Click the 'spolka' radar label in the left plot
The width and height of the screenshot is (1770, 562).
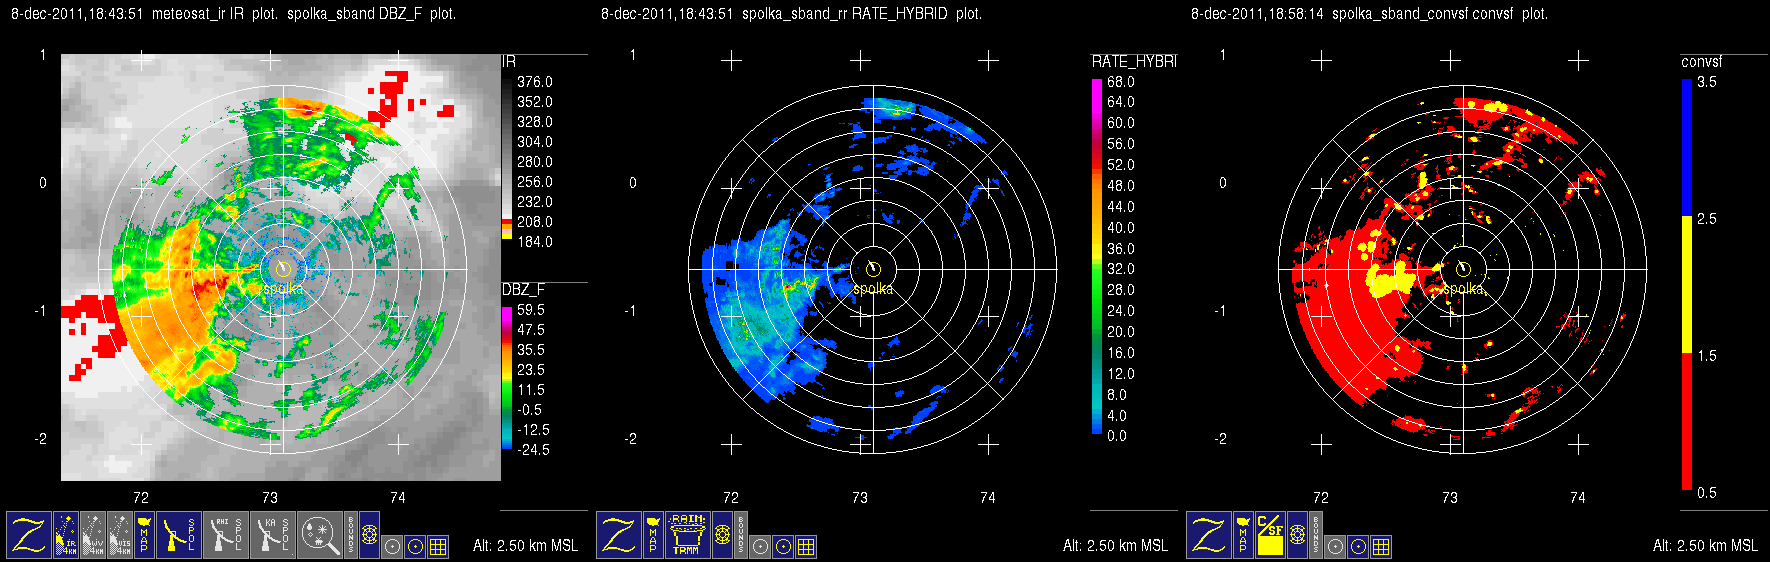(x=283, y=288)
